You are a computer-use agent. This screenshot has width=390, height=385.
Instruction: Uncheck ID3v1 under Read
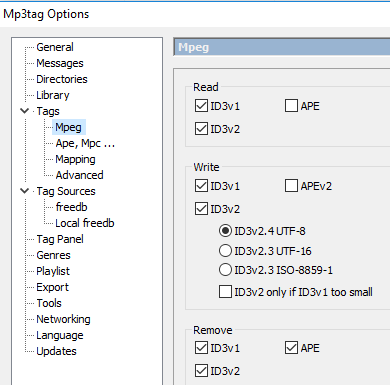(x=201, y=106)
